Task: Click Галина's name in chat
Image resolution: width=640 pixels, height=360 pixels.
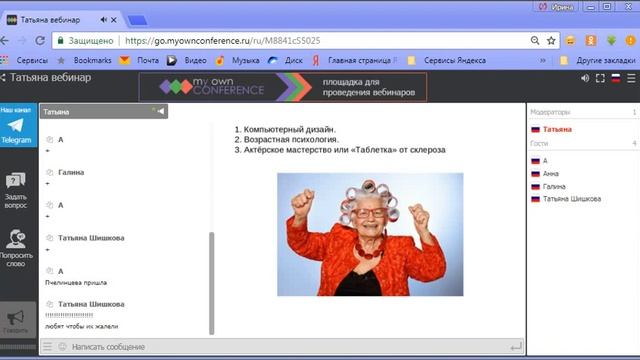Action: tap(71, 172)
